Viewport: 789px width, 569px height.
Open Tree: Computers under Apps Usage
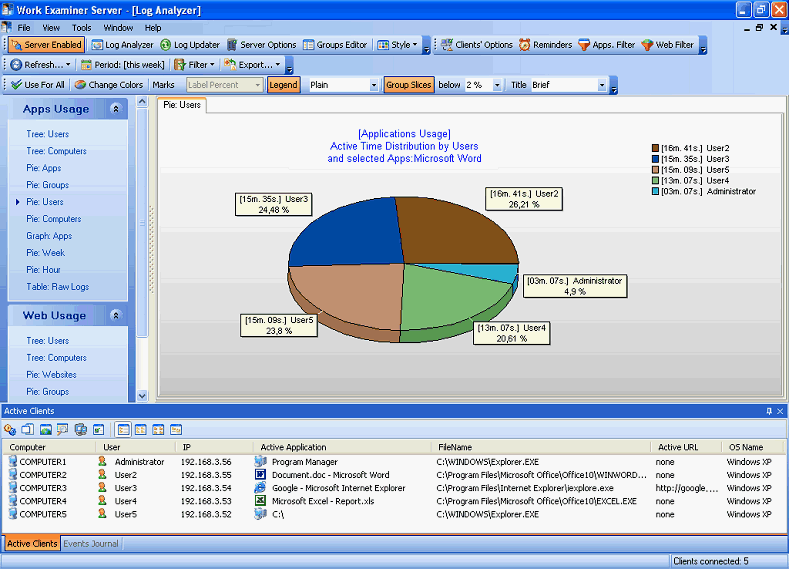pos(56,151)
